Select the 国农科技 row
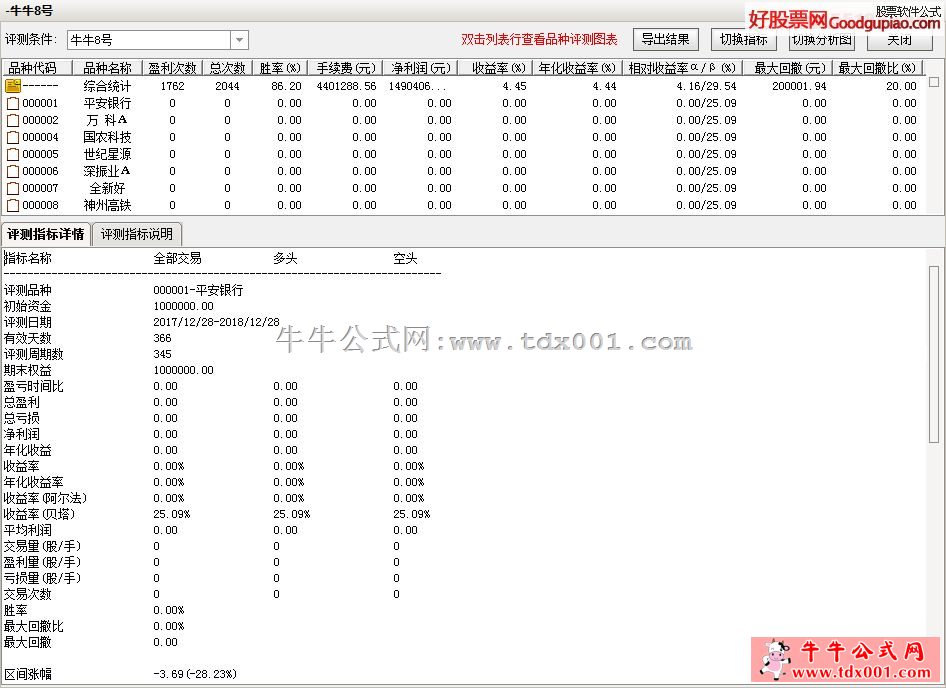The image size is (946, 688). (x=463, y=137)
